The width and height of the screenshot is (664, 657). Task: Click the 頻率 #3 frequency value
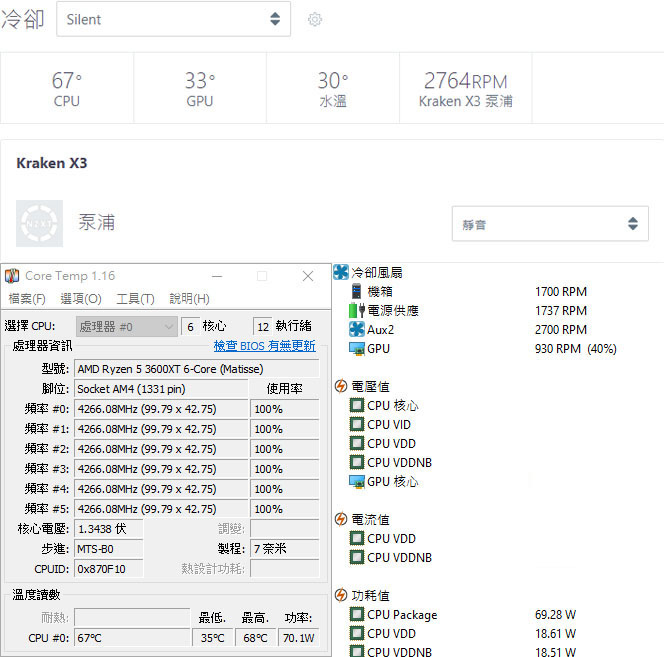click(x=161, y=469)
